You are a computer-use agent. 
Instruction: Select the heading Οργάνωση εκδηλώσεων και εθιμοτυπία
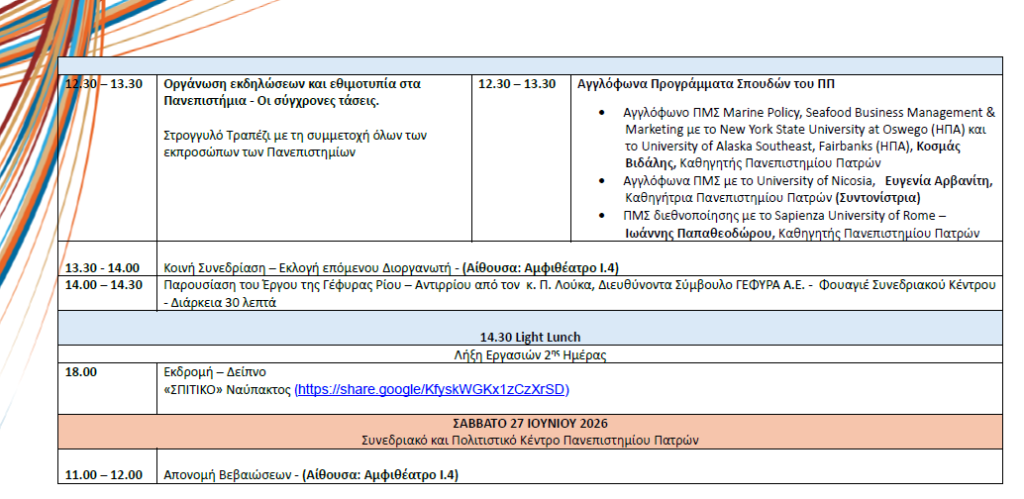[292, 93]
